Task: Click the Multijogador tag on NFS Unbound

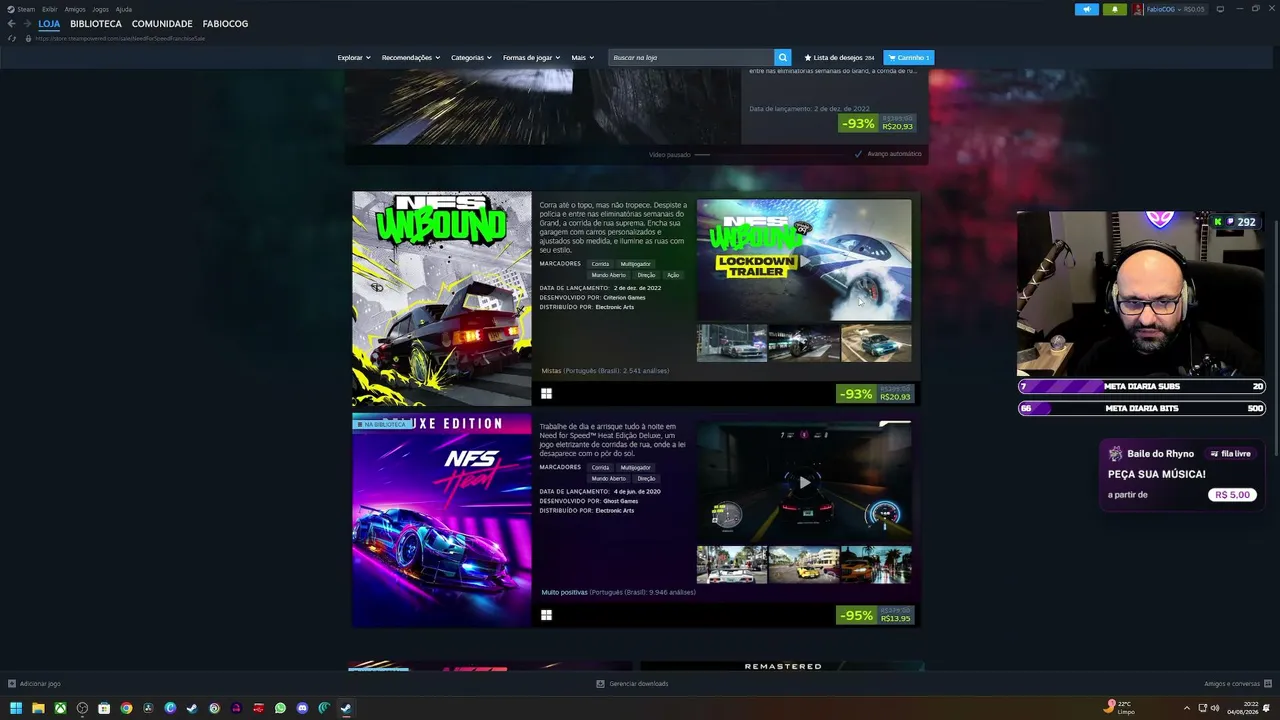Action: 636,264
